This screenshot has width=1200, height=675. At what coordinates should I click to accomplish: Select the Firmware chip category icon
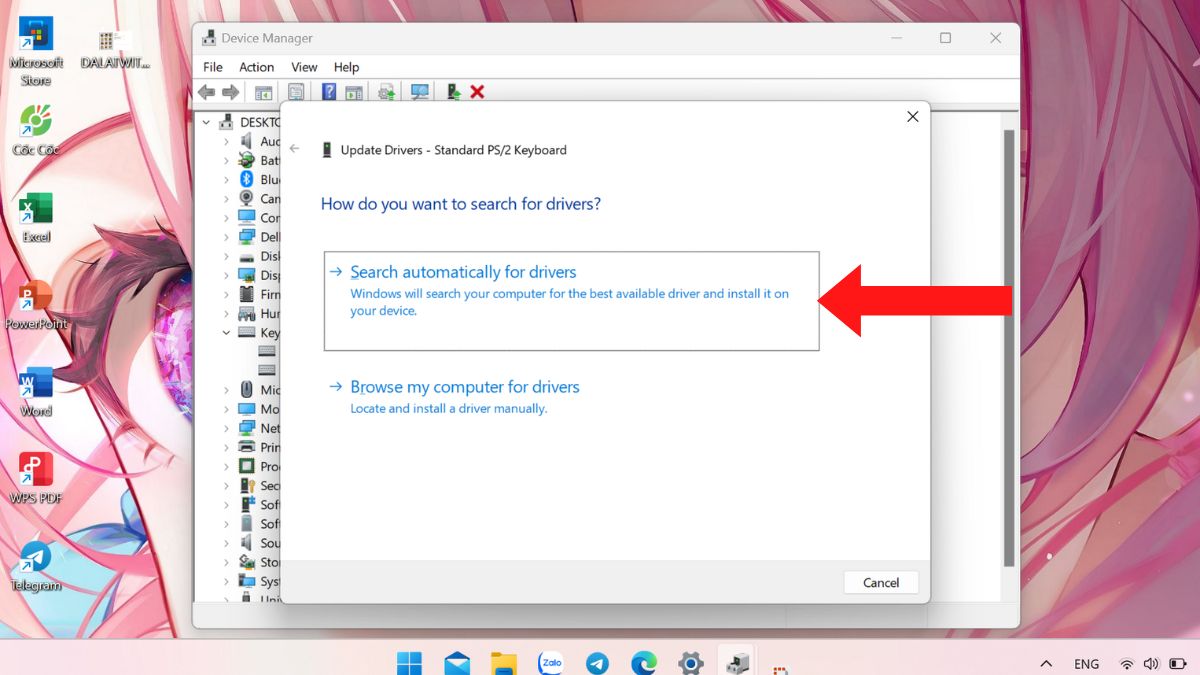tap(247, 294)
